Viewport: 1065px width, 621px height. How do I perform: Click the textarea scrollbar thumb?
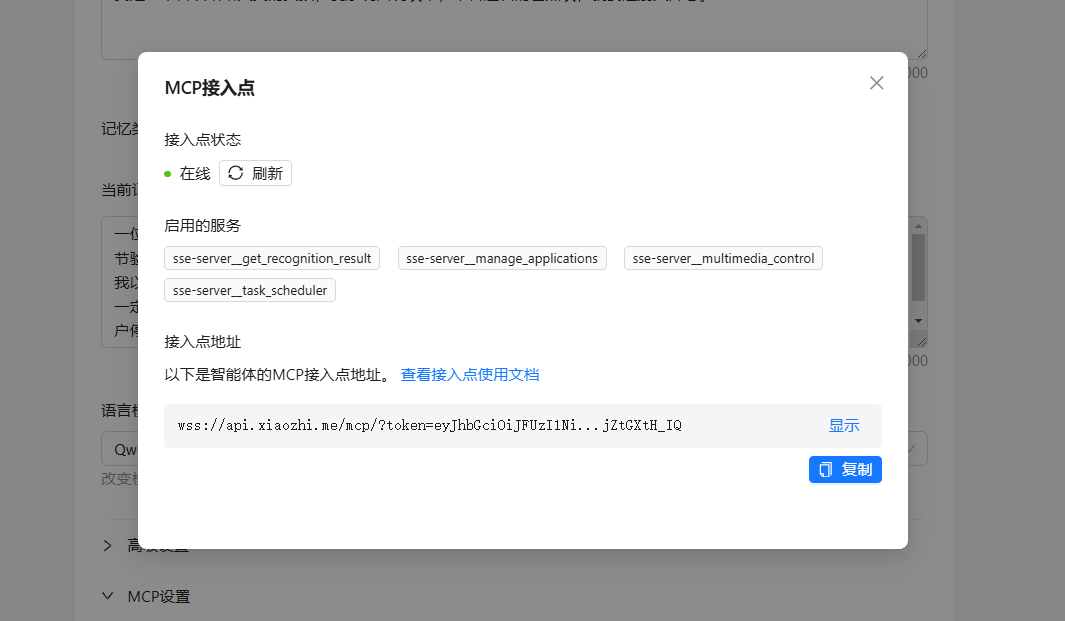click(x=918, y=266)
